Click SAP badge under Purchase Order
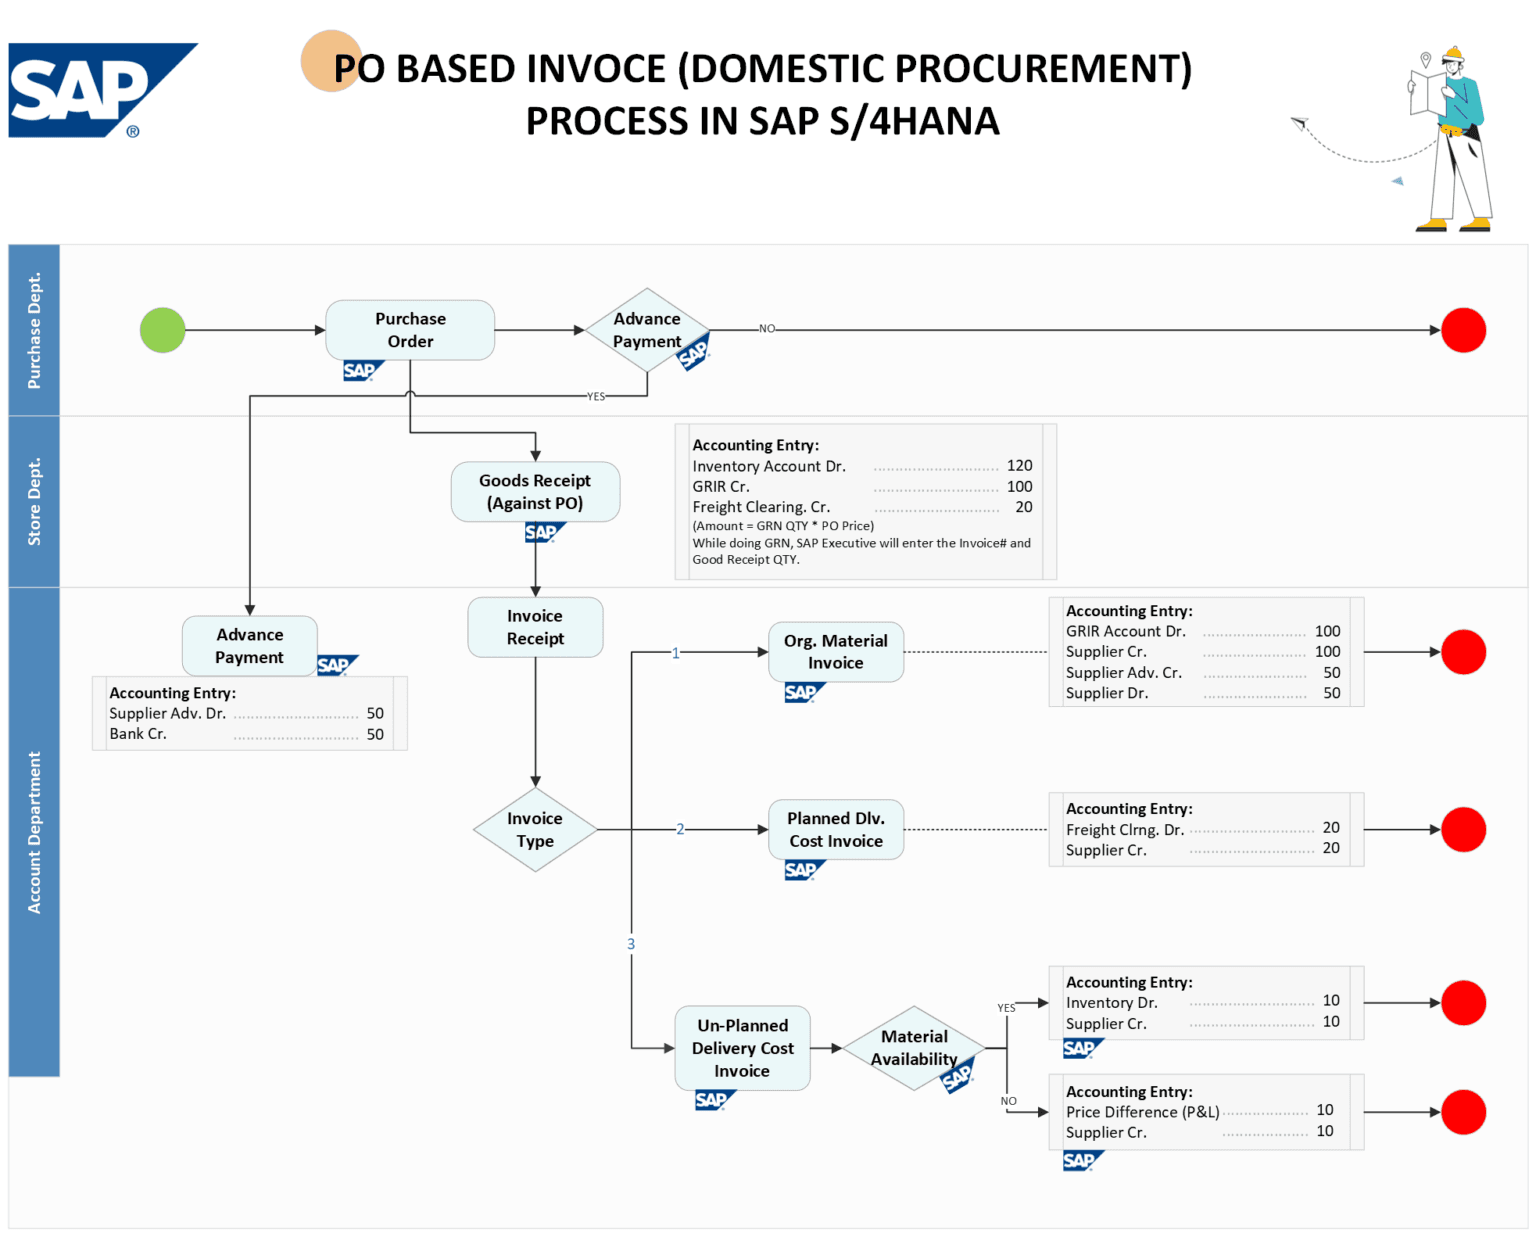1536x1237 pixels. point(362,371)
